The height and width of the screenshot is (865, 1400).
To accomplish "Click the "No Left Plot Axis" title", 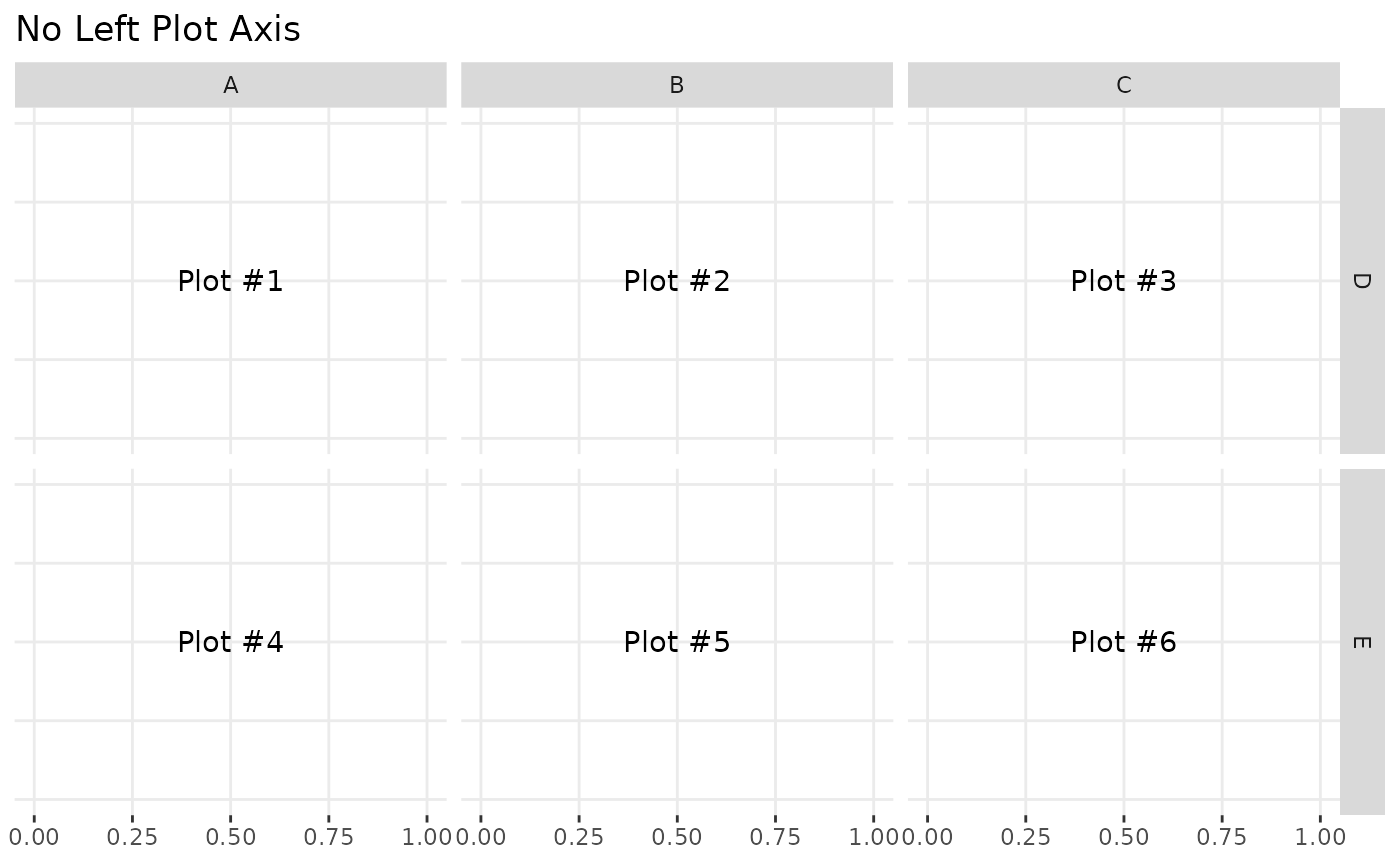I will [158, 30].
